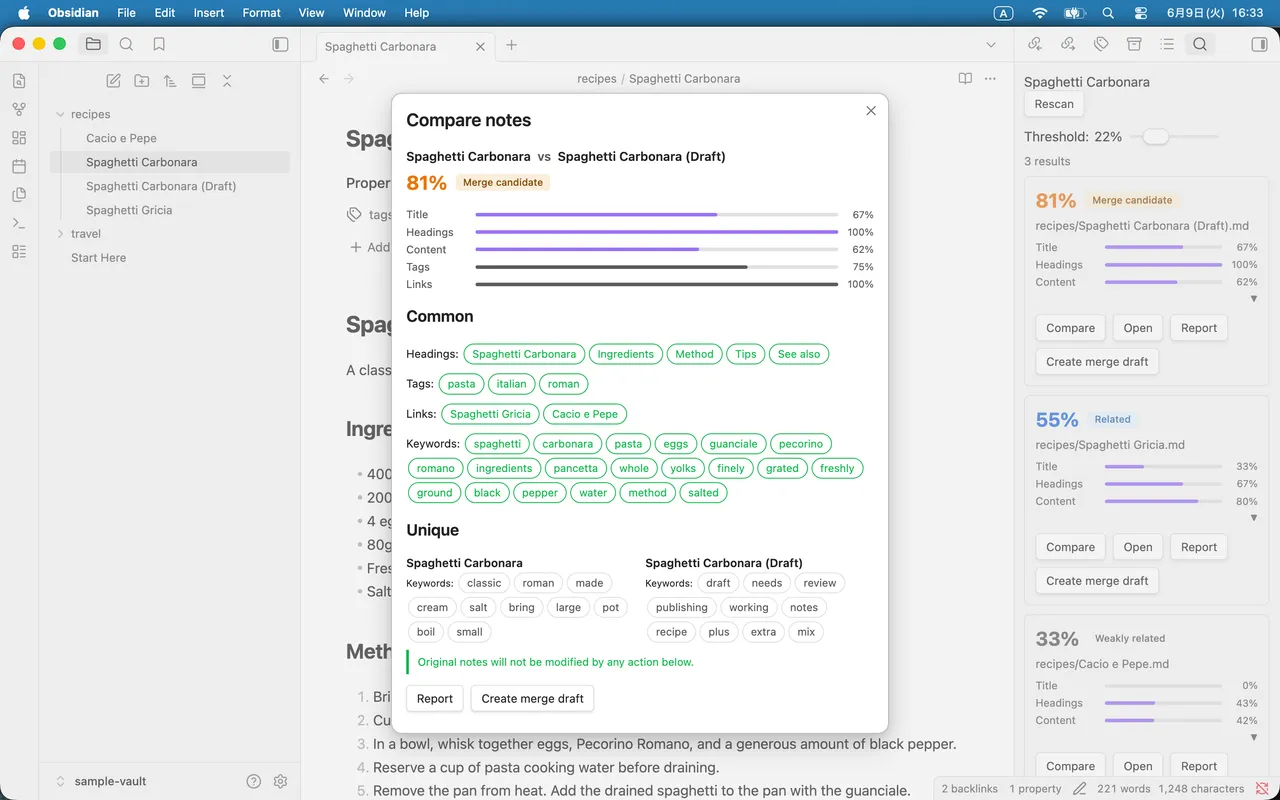Click Compare for Spaghetti Gricia result

tap(1070, 547)
